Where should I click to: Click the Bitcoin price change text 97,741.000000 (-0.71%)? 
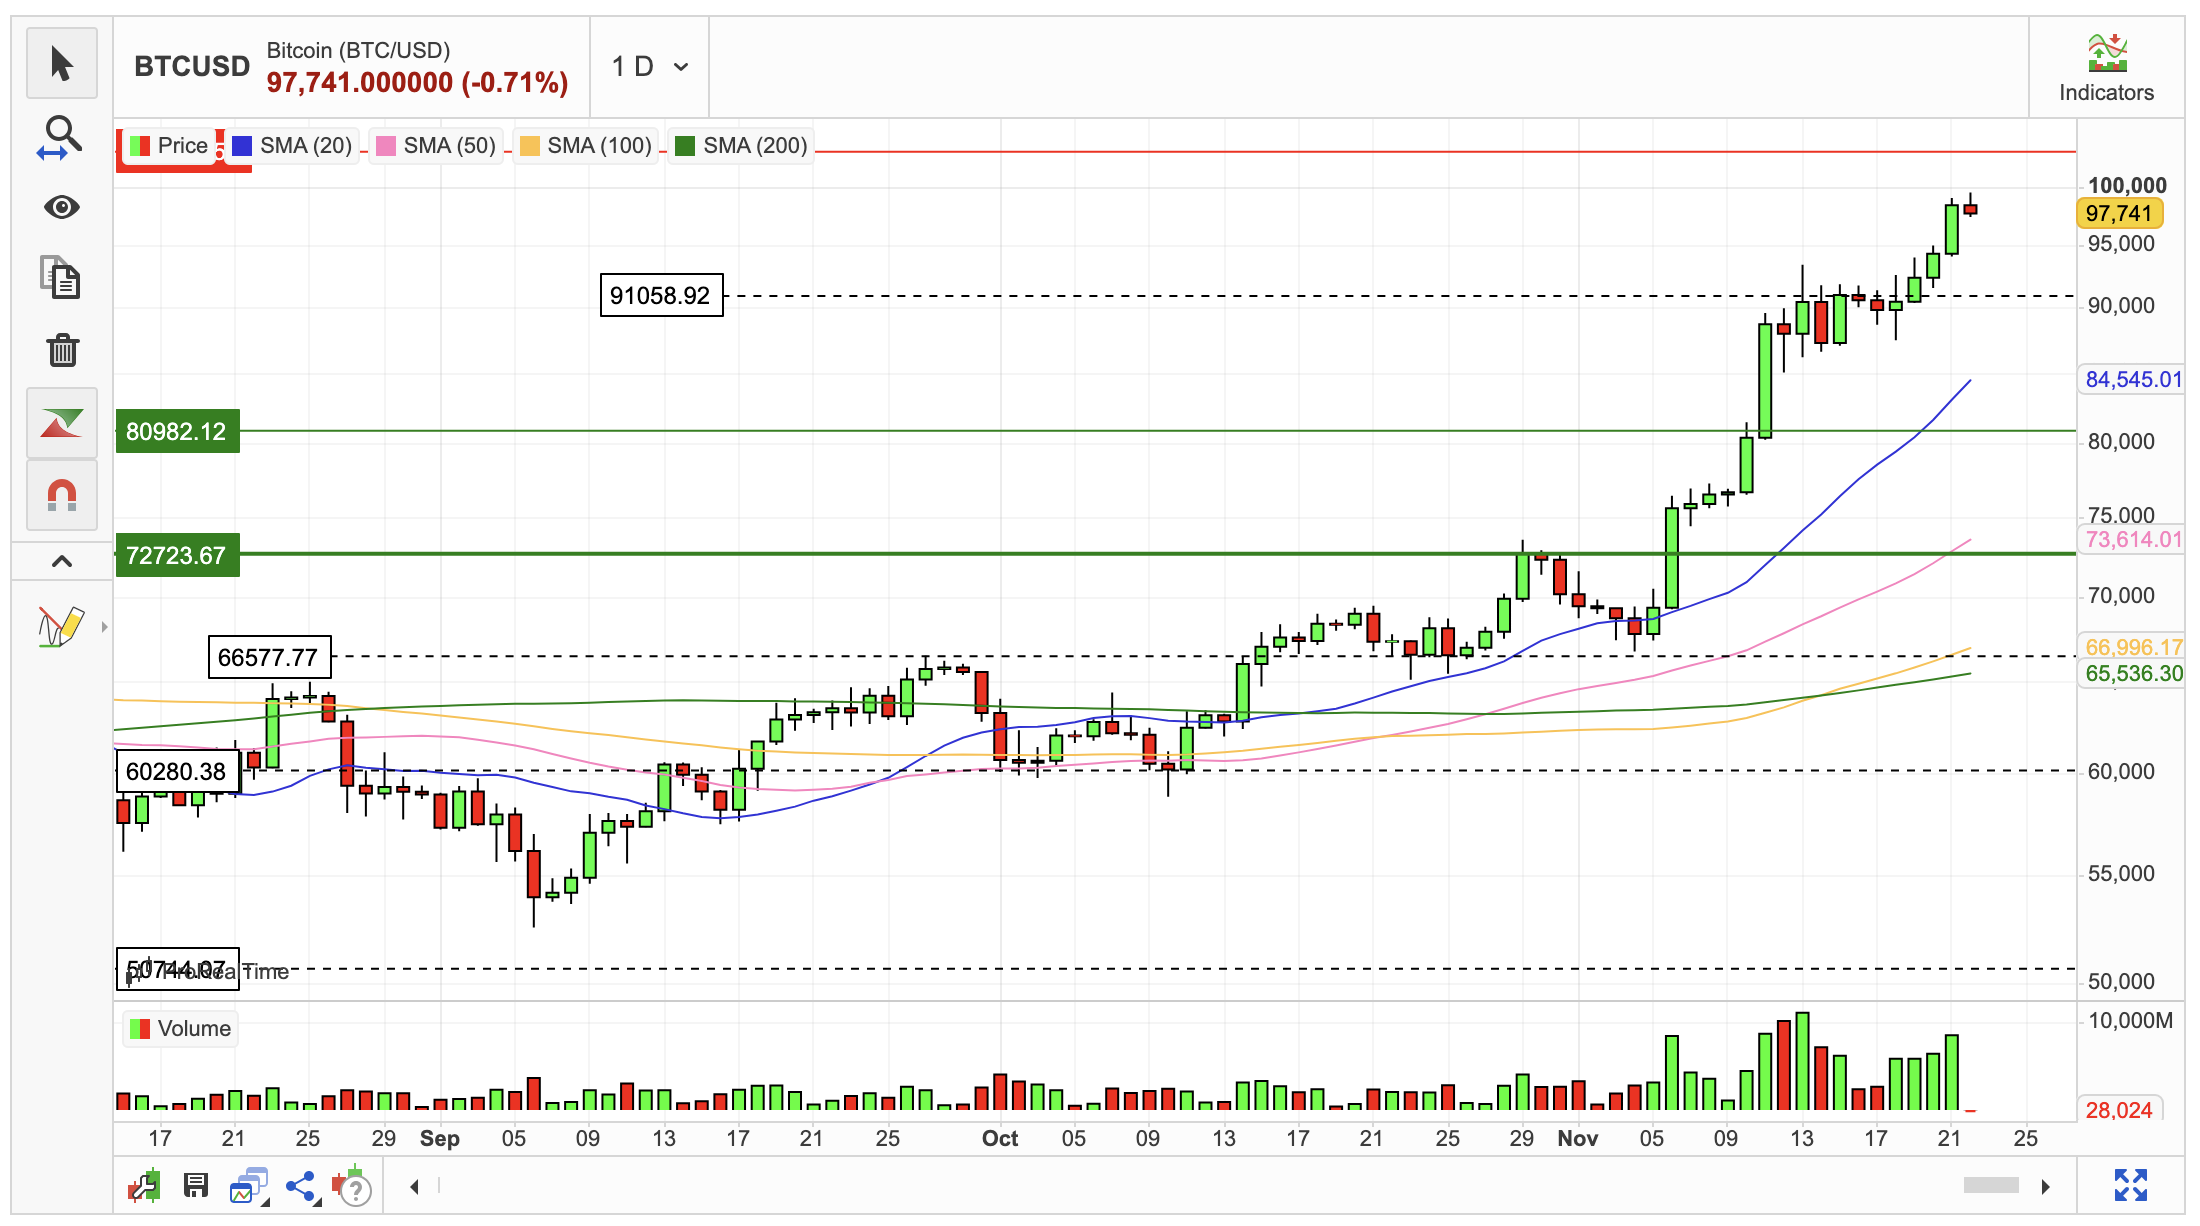[x=417, y=82]
